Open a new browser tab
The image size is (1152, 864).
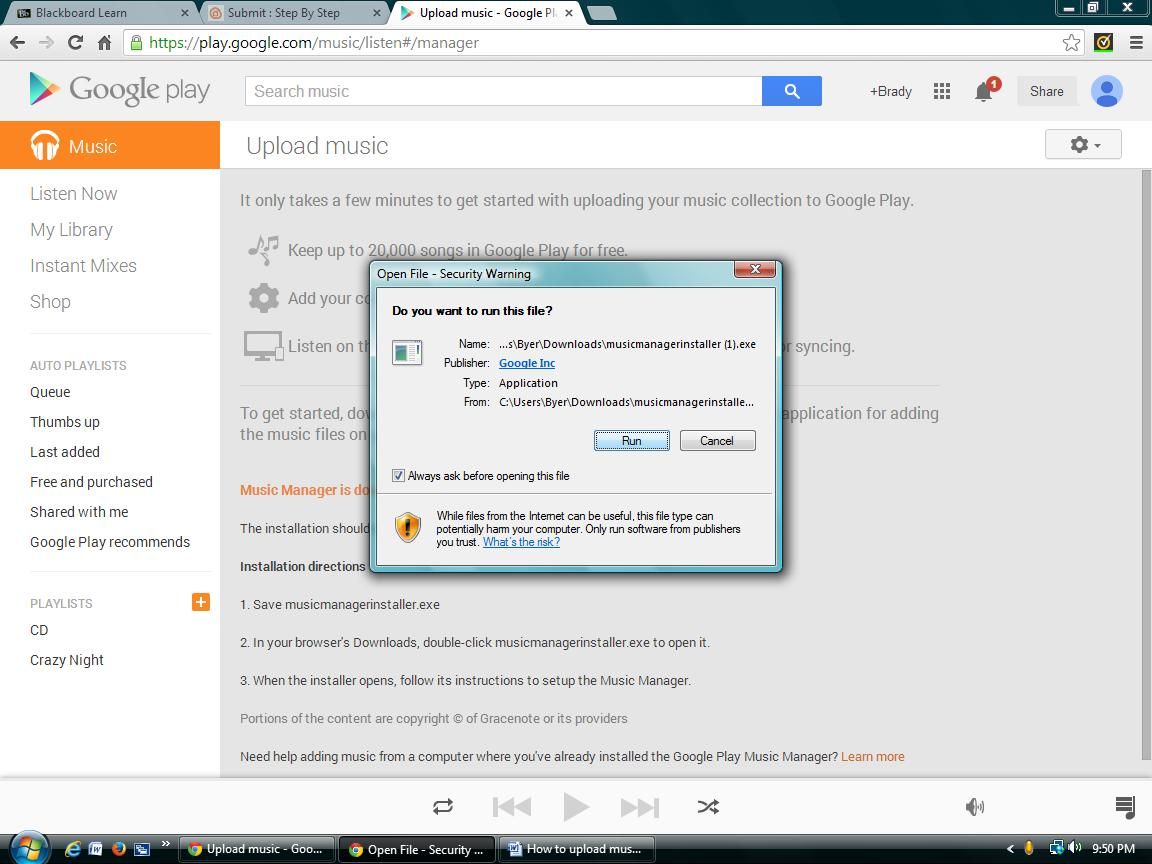(602, 12)
